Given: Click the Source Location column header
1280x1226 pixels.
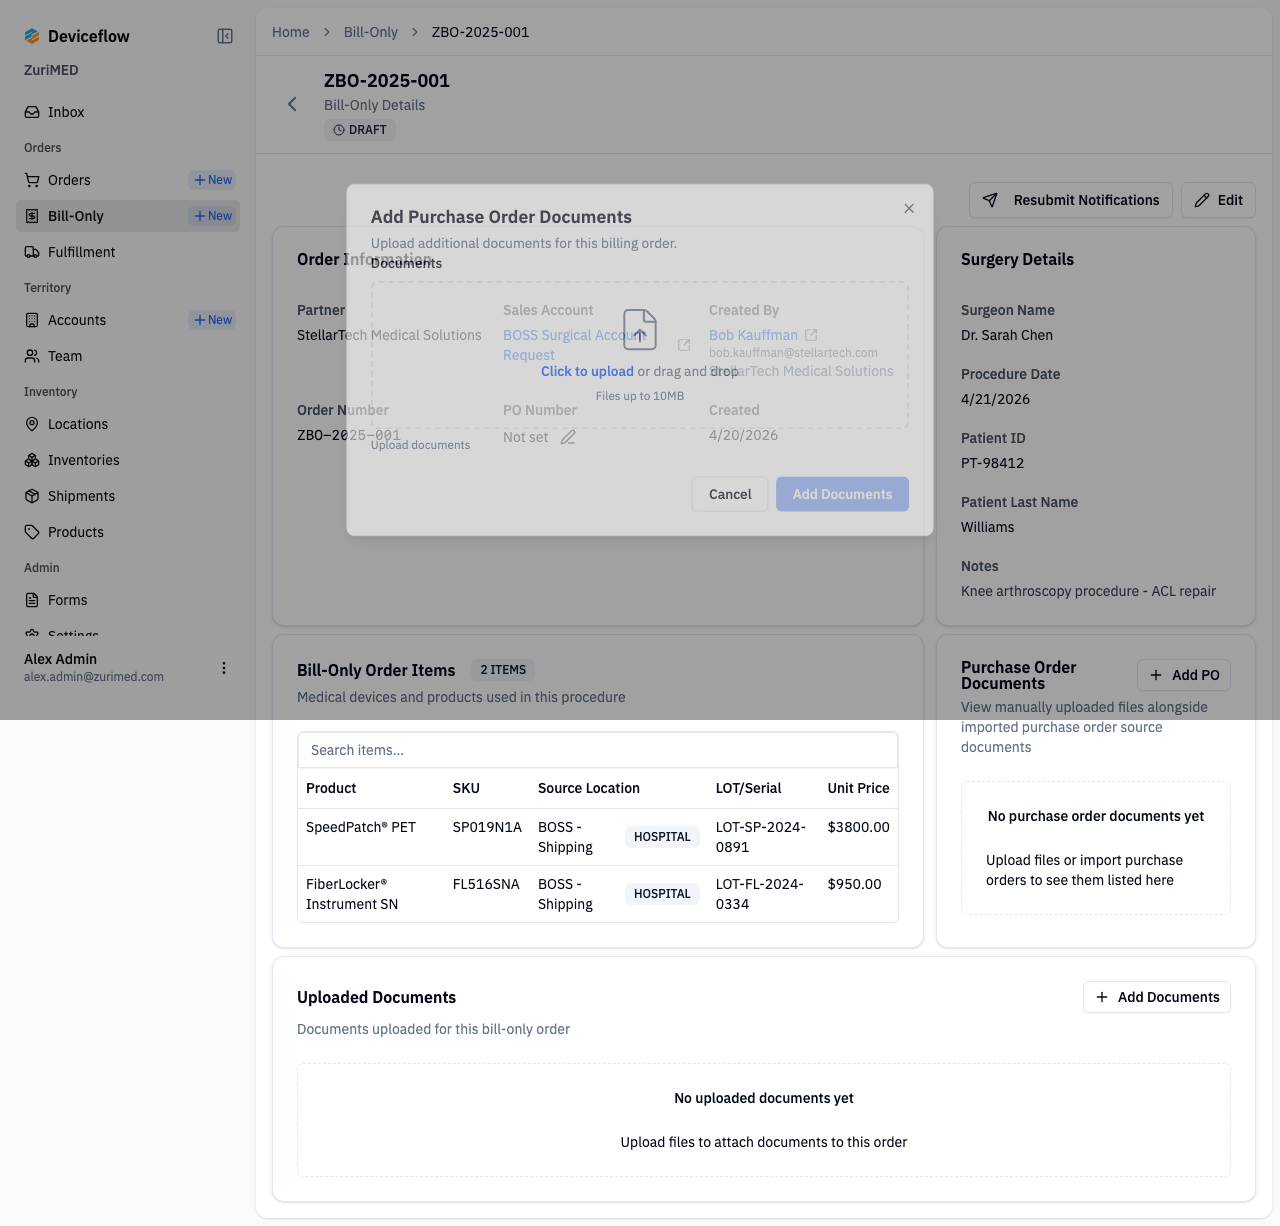Looking at the screenshot, I should click(589, 788).
